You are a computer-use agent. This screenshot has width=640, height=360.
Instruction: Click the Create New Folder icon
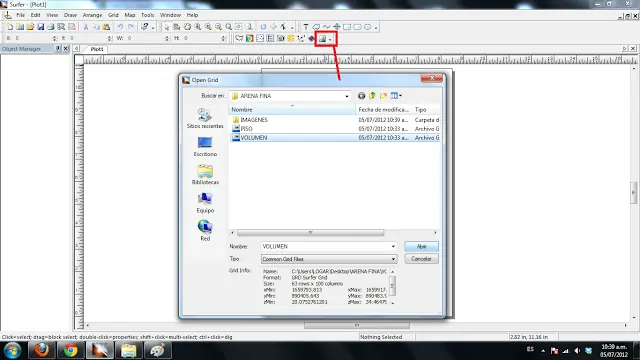click(383, 96)
